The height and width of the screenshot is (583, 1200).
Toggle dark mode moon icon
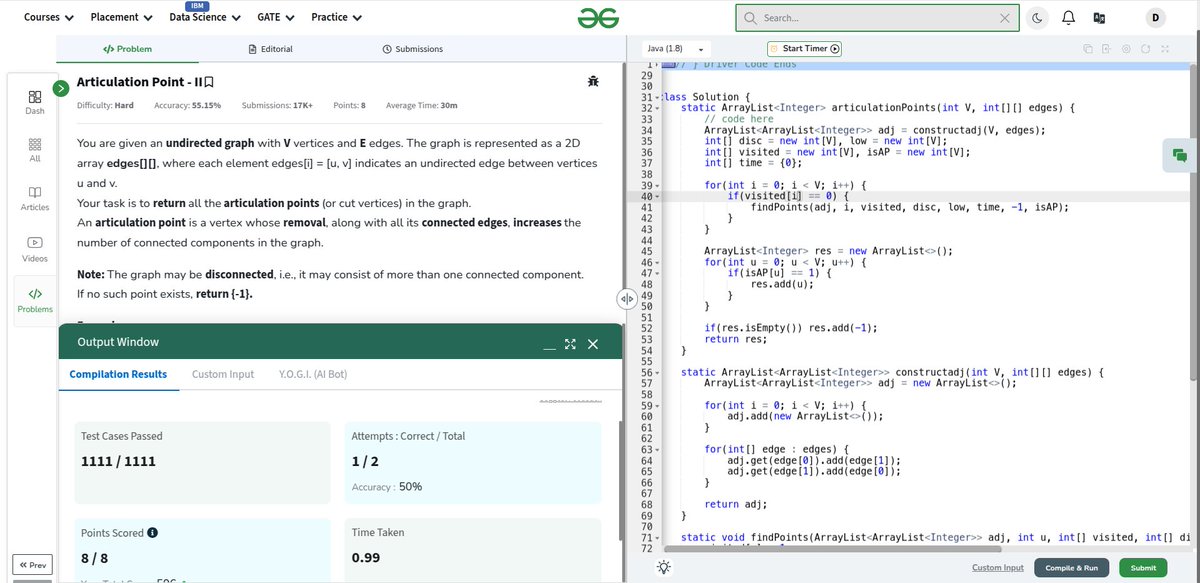(1036, 18)
